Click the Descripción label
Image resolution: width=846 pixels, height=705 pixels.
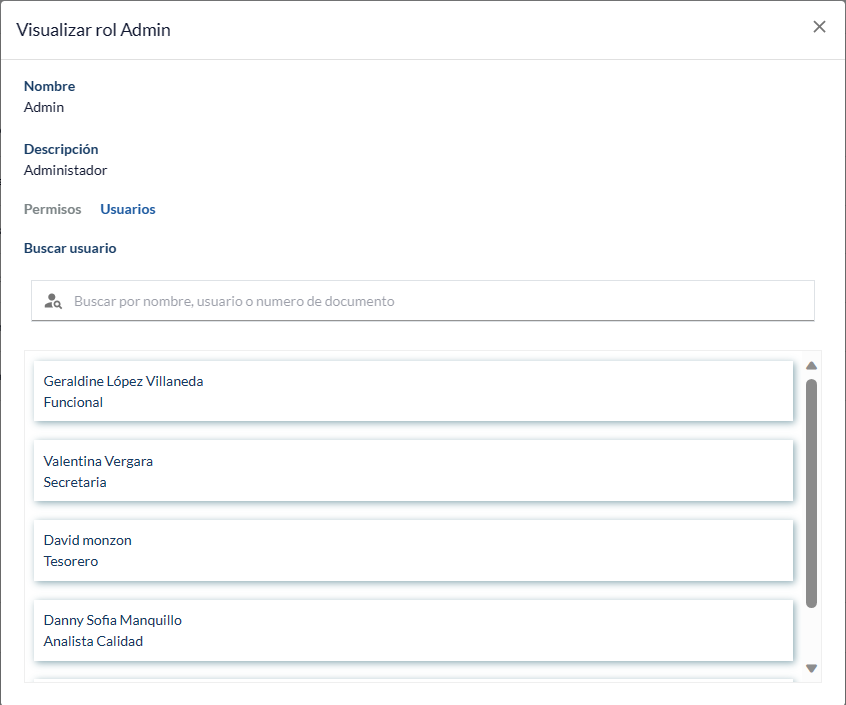point(61,149)
